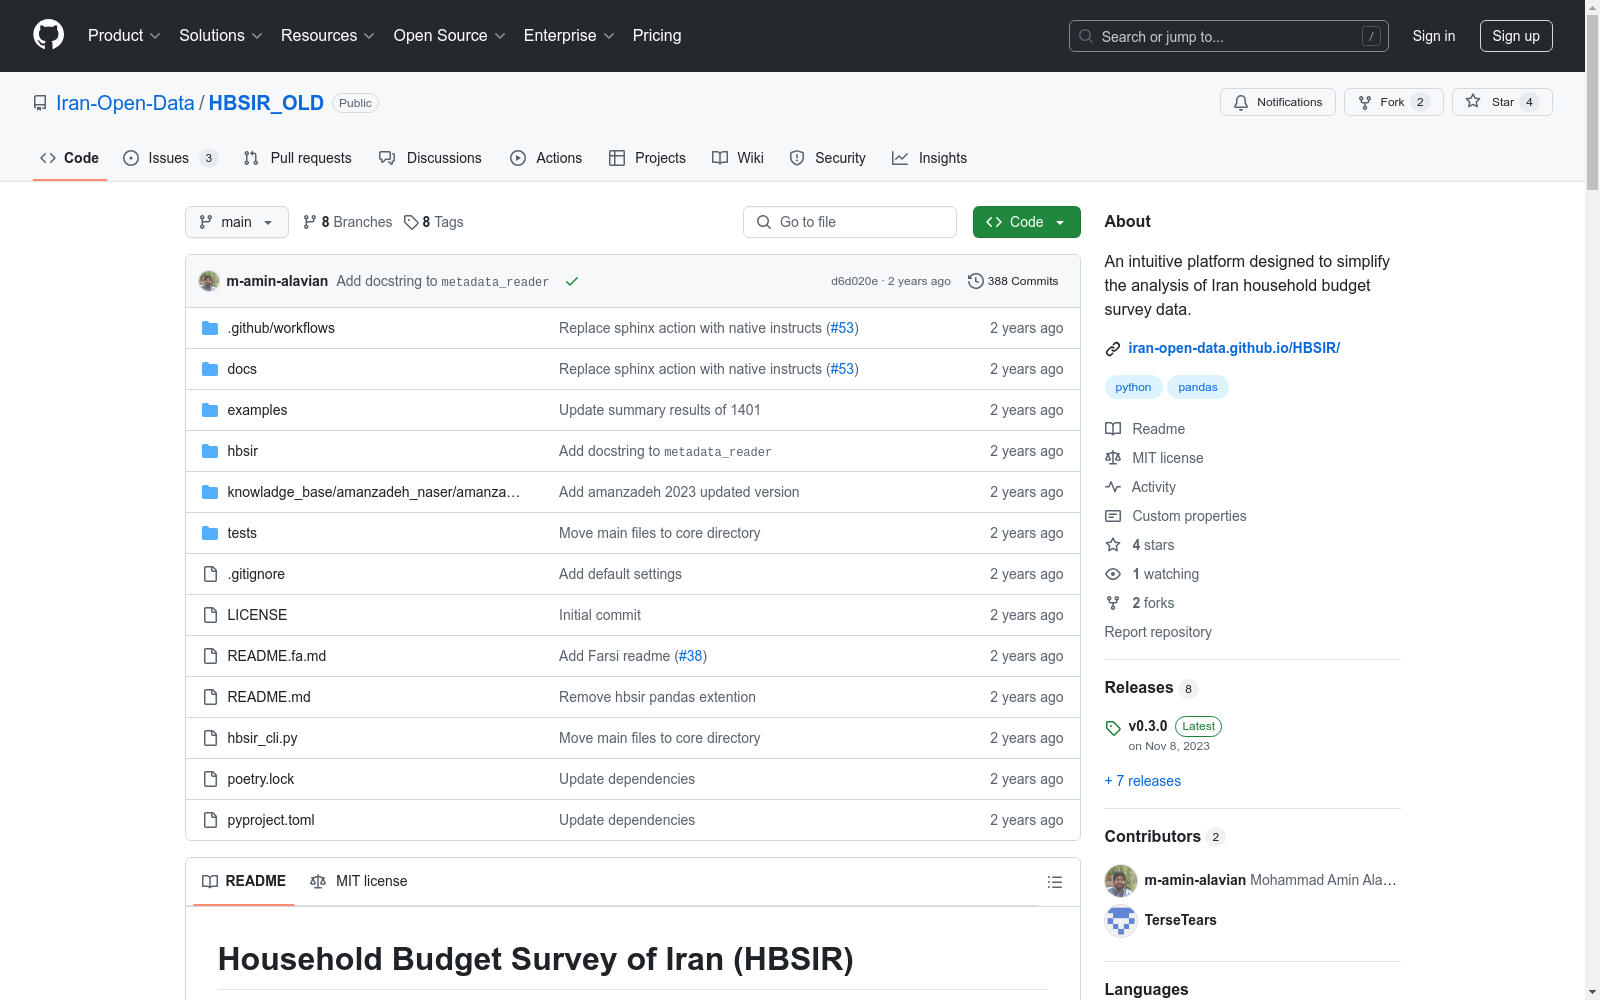The image size is (1600, 1000).
Task: Expand the main branch dropdown
Action: pos(237,222)
